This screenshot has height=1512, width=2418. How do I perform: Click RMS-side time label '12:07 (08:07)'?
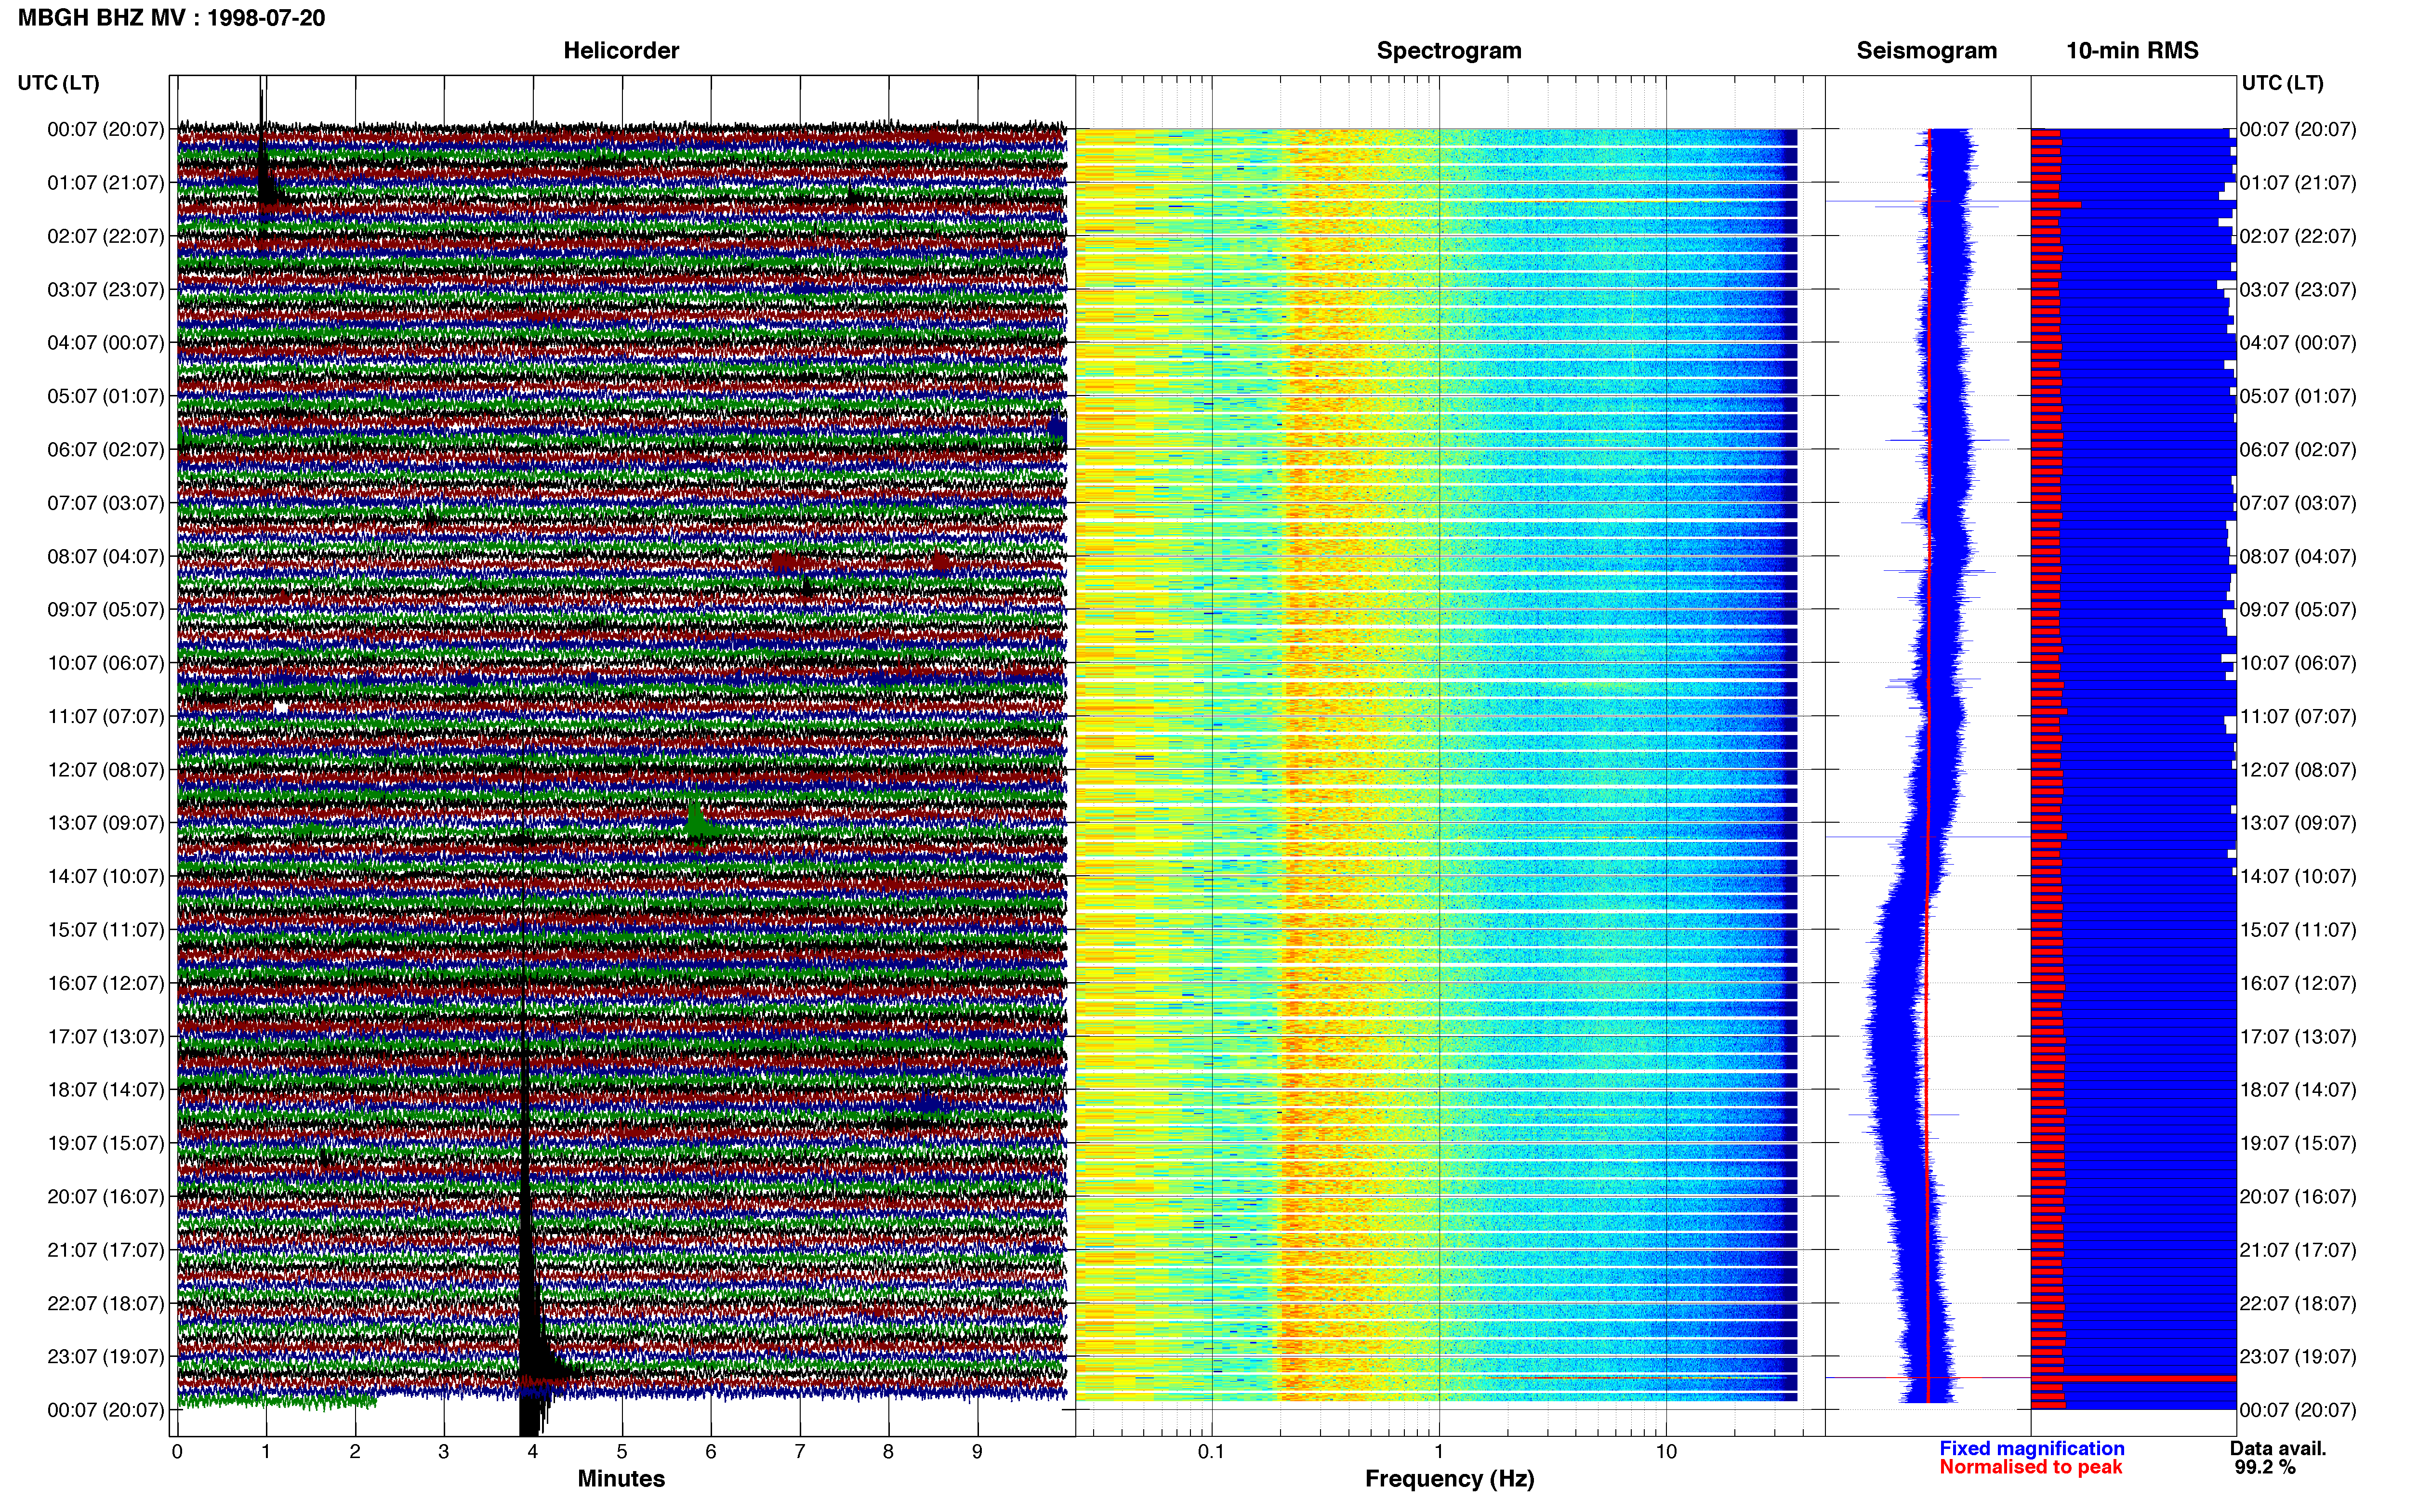(2298, 770)
